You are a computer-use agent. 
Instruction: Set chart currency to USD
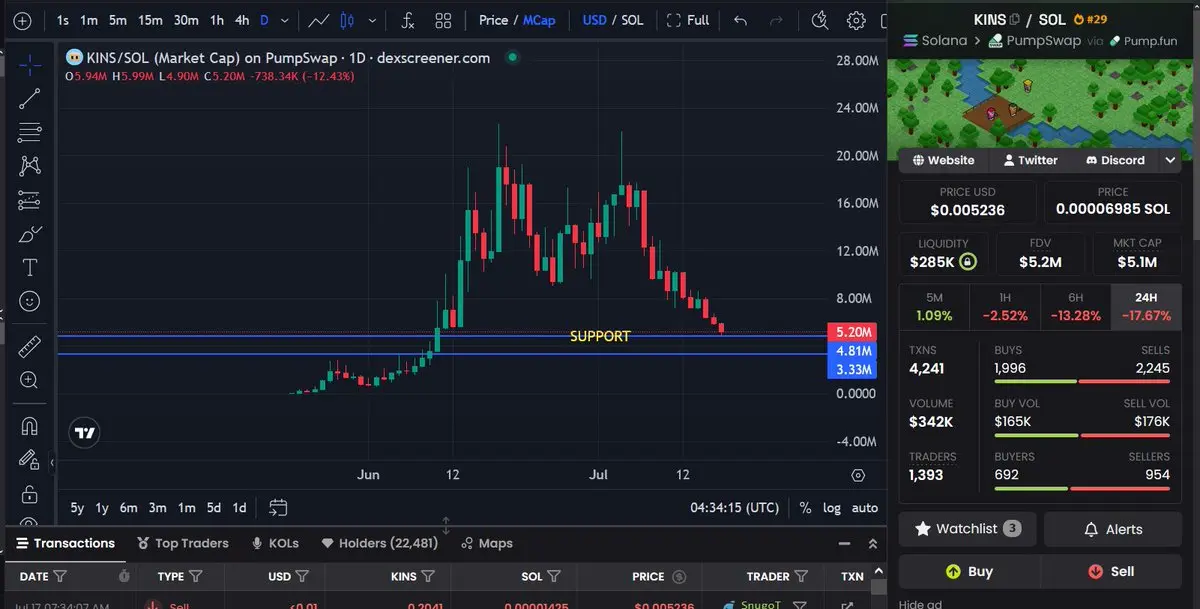[x=594, y=20]
